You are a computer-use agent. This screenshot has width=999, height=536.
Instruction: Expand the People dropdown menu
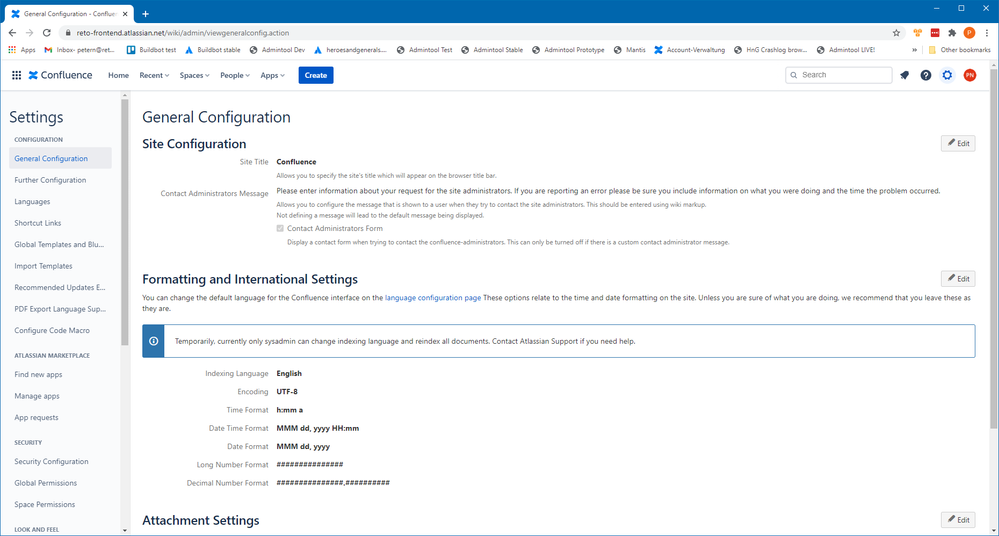click(235, 75)
